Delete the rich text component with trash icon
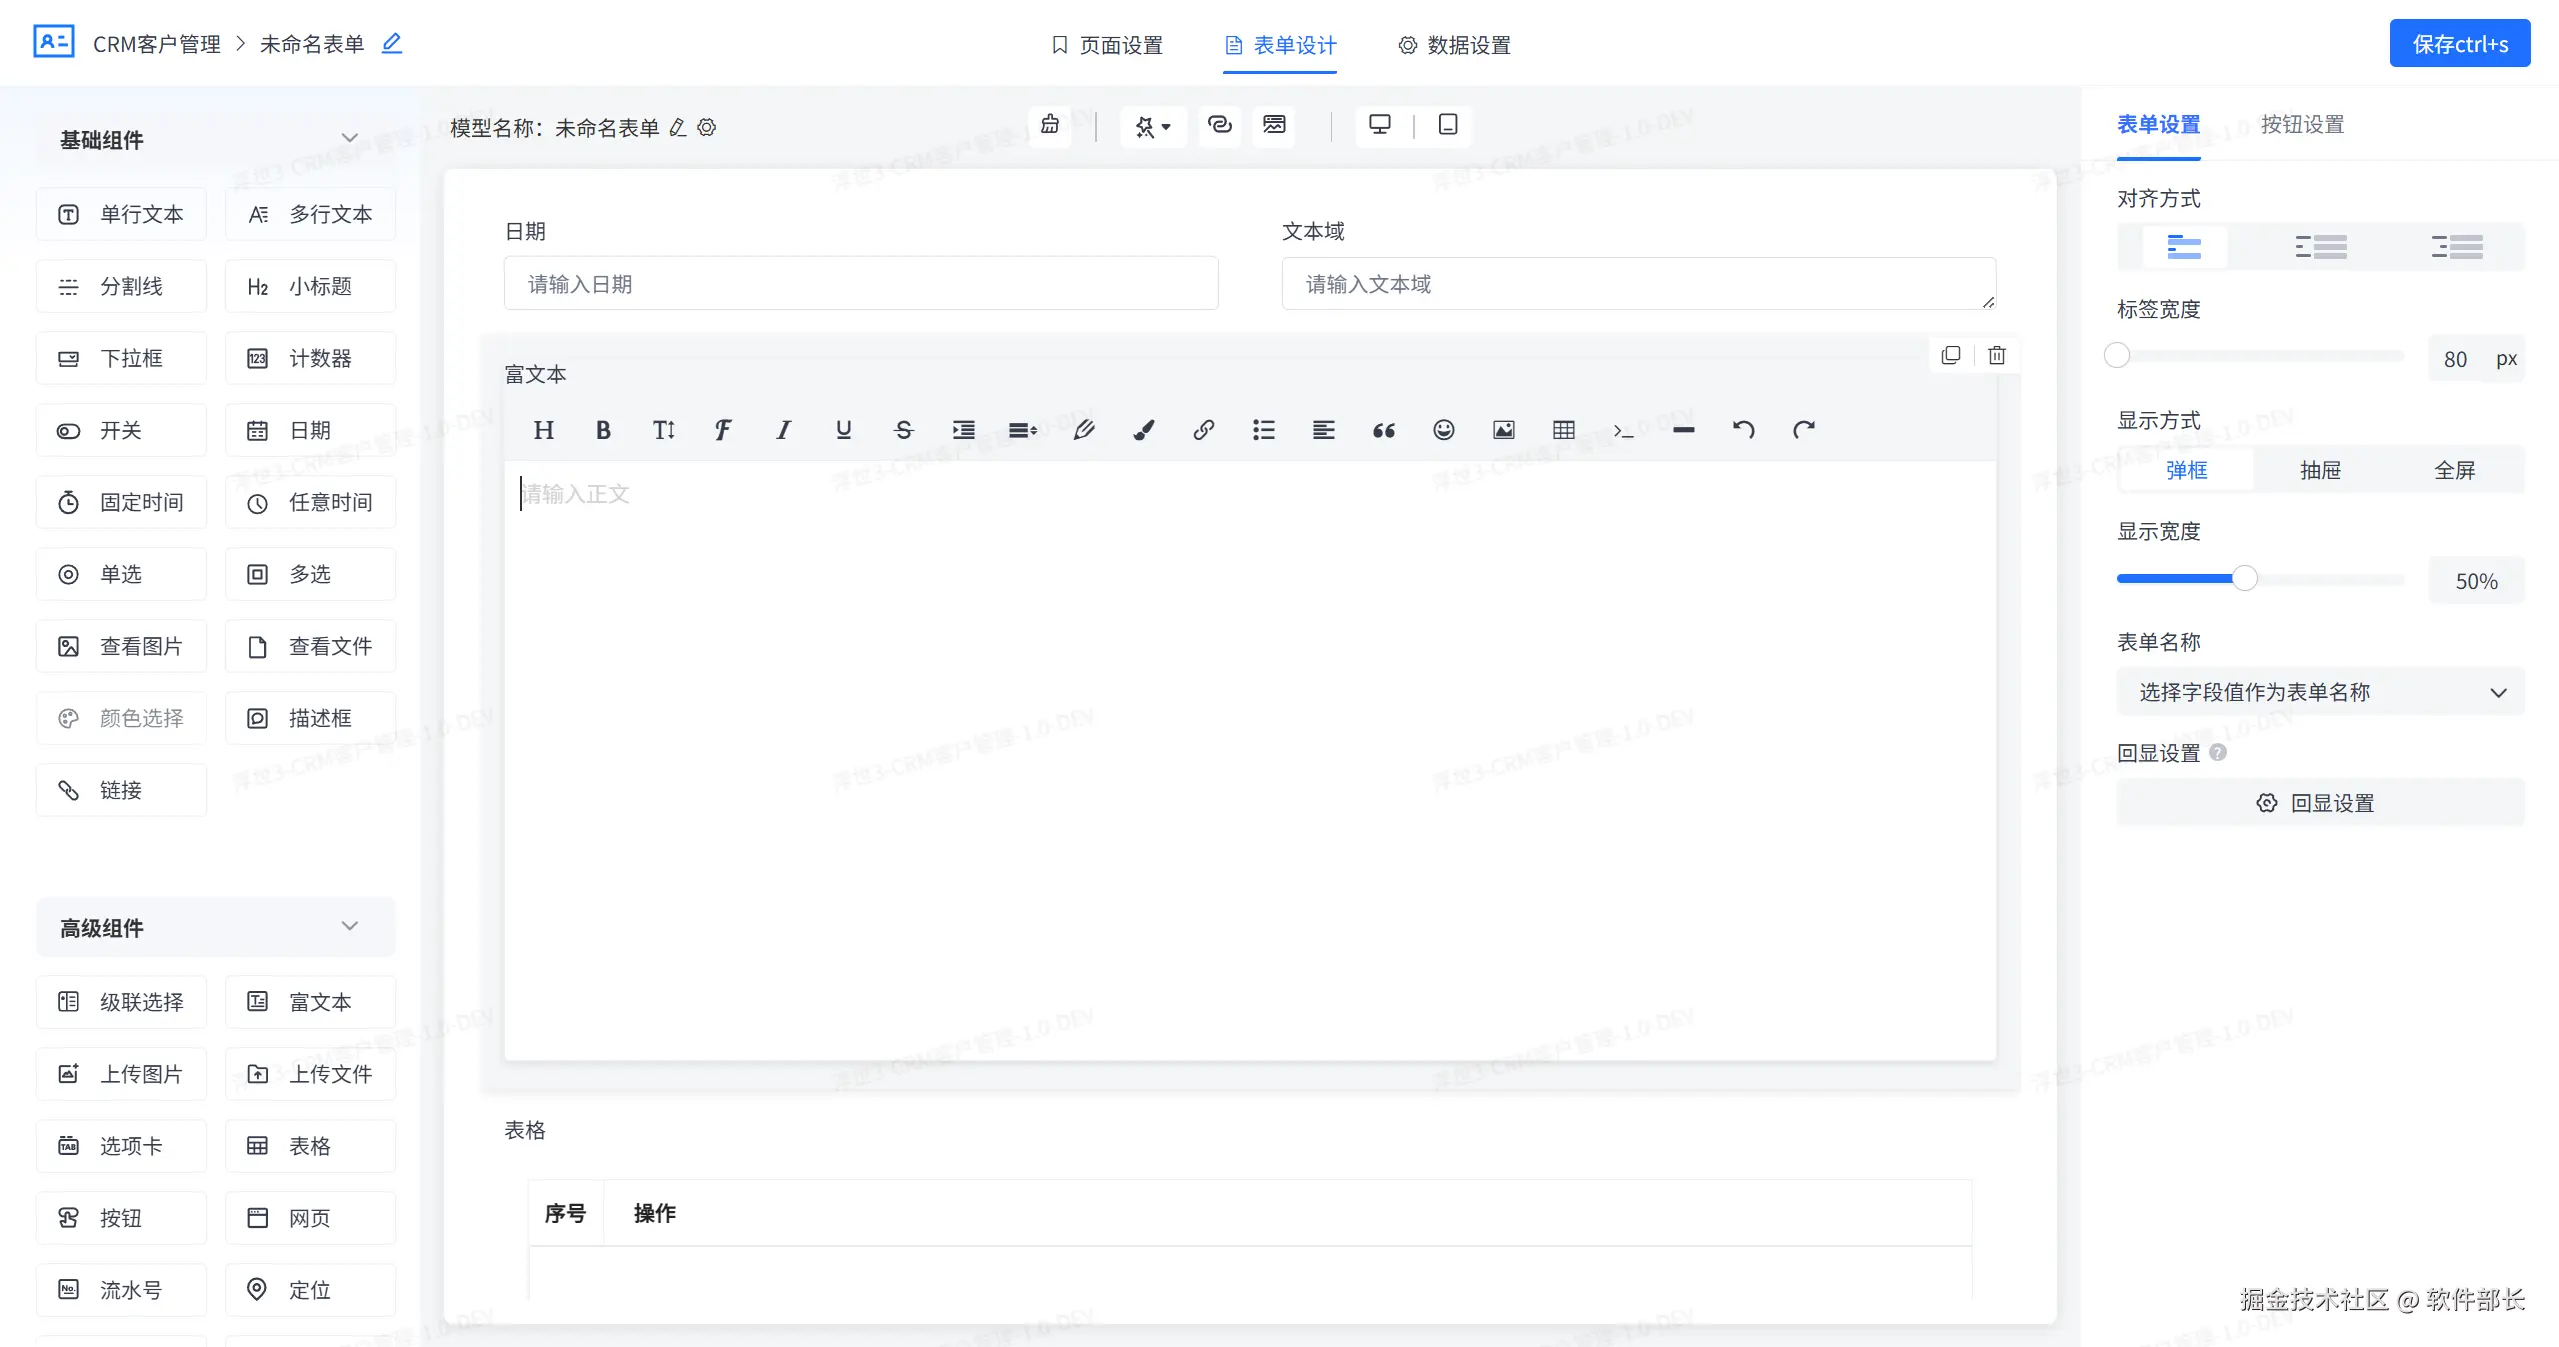 coord(1996,356)
